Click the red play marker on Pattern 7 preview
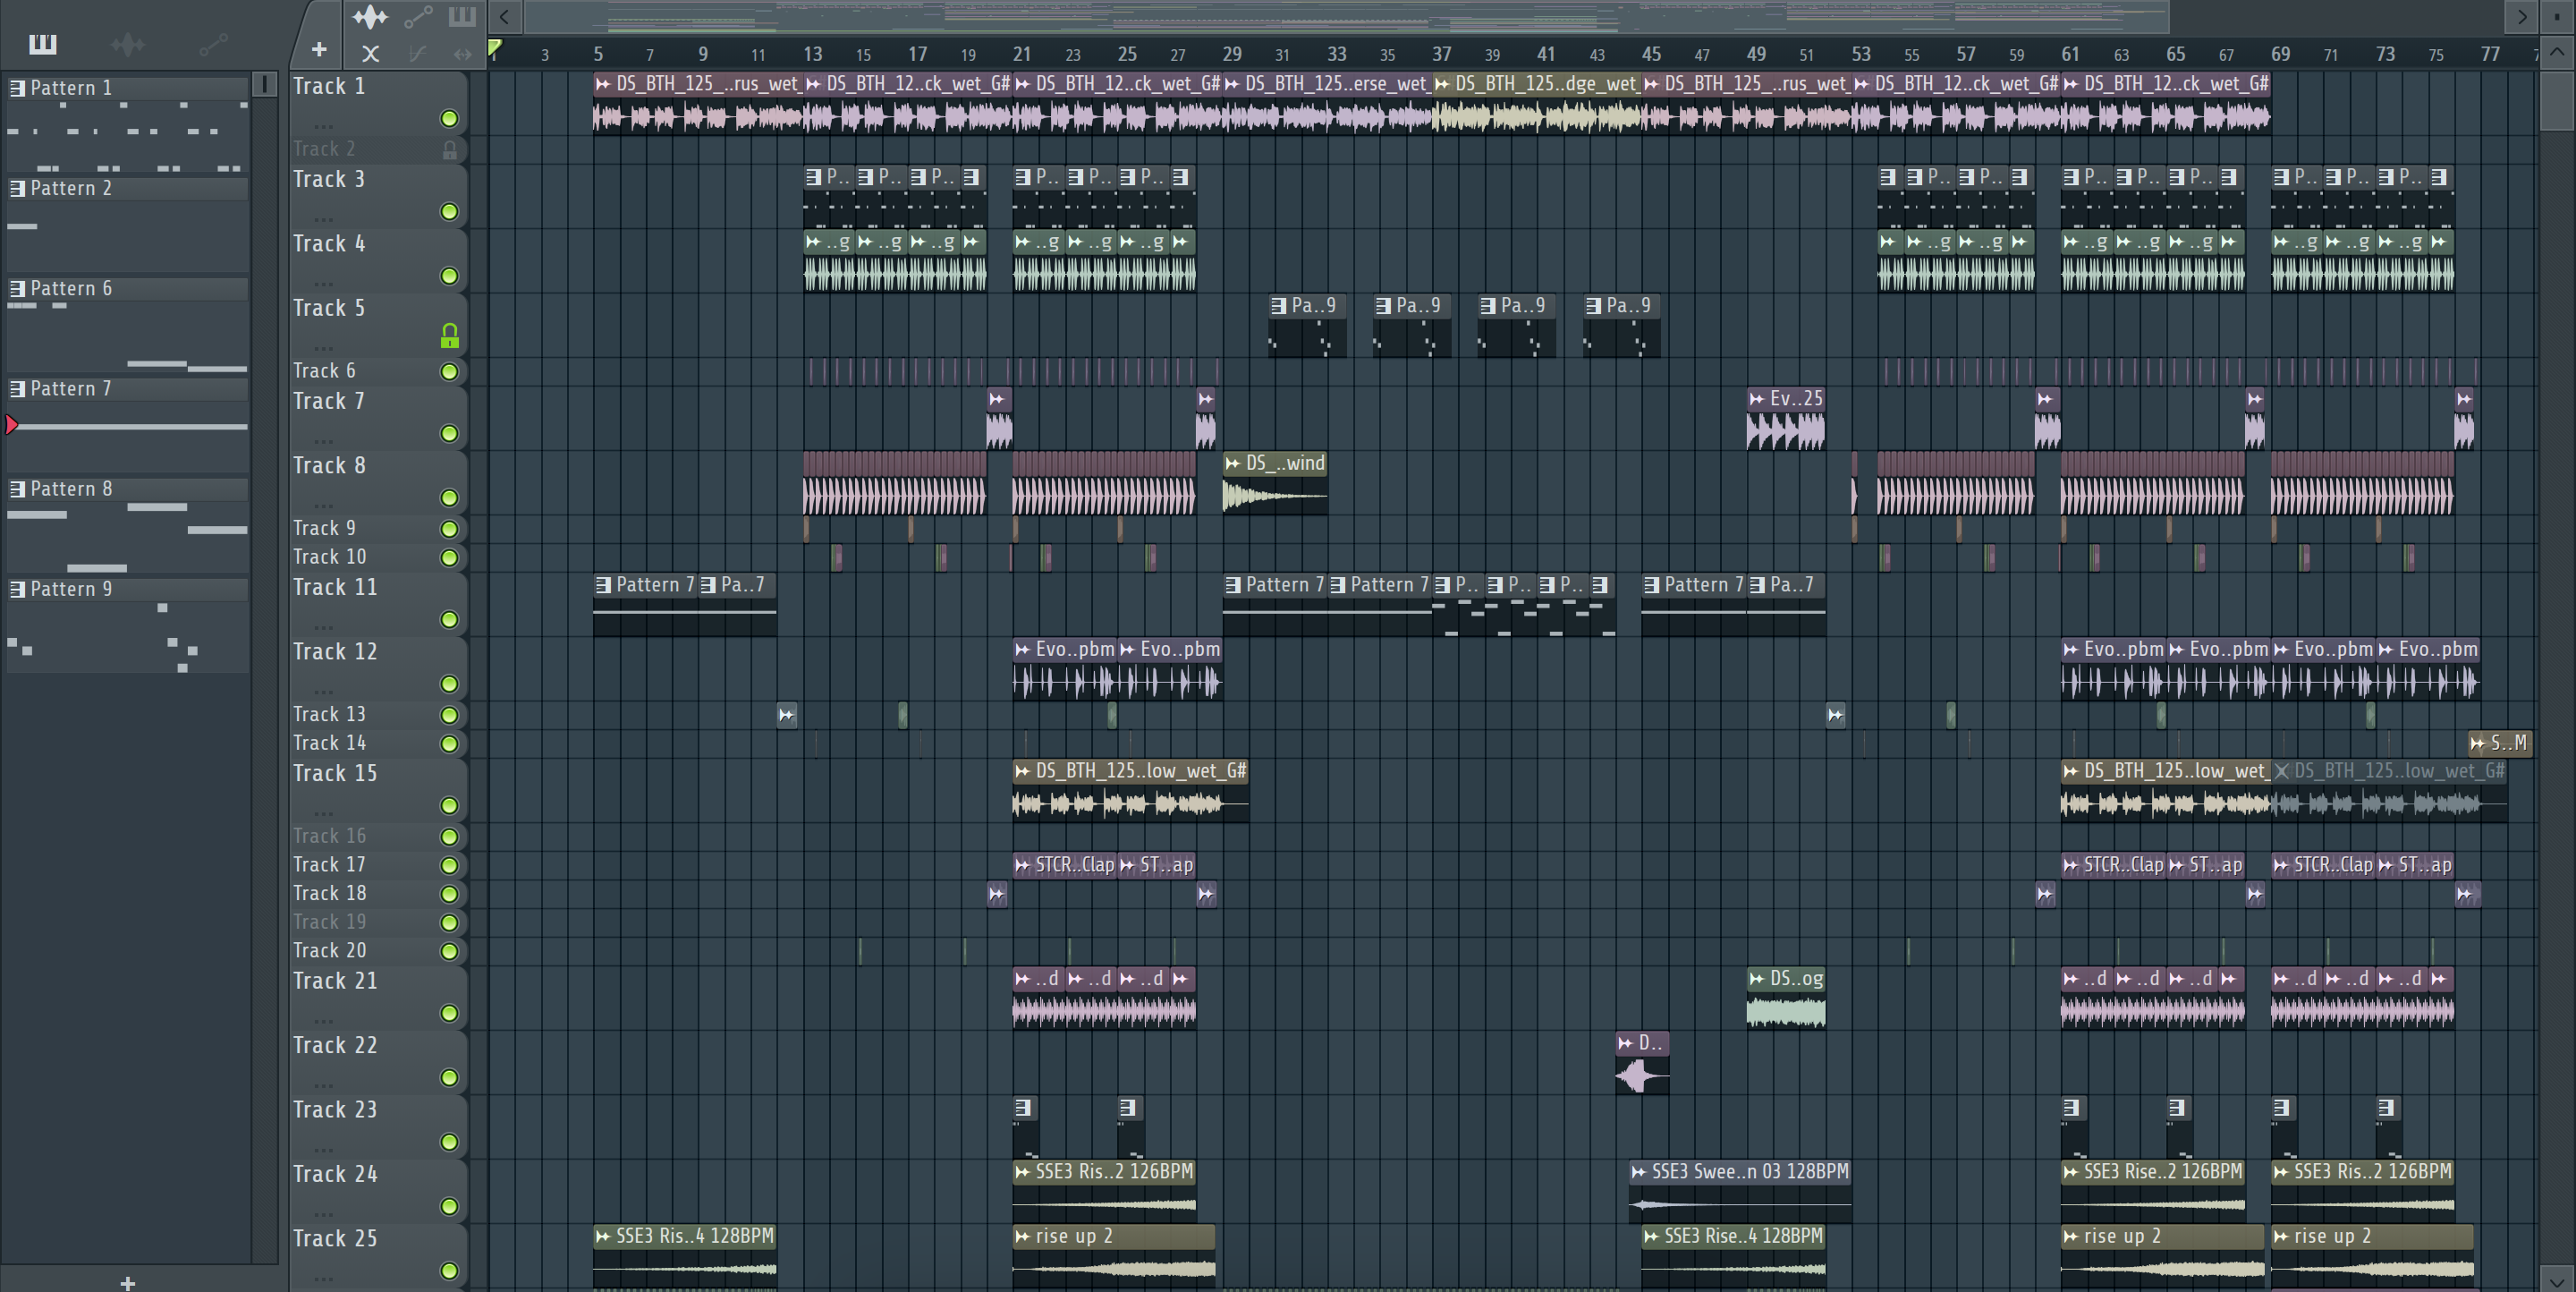This screenshot has width=2576, height=1292. coord(11,425)
